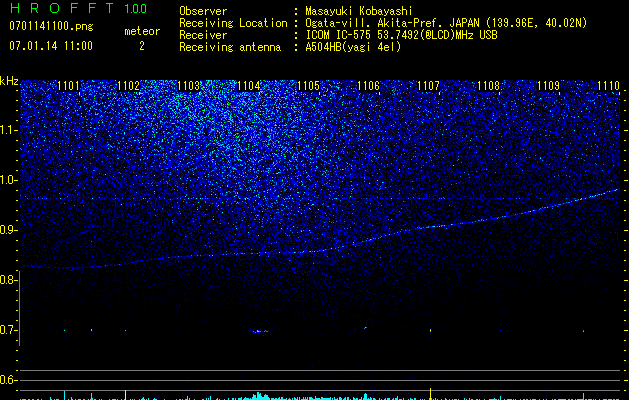Click the Receiver label
629x400 pixels.
203,35
